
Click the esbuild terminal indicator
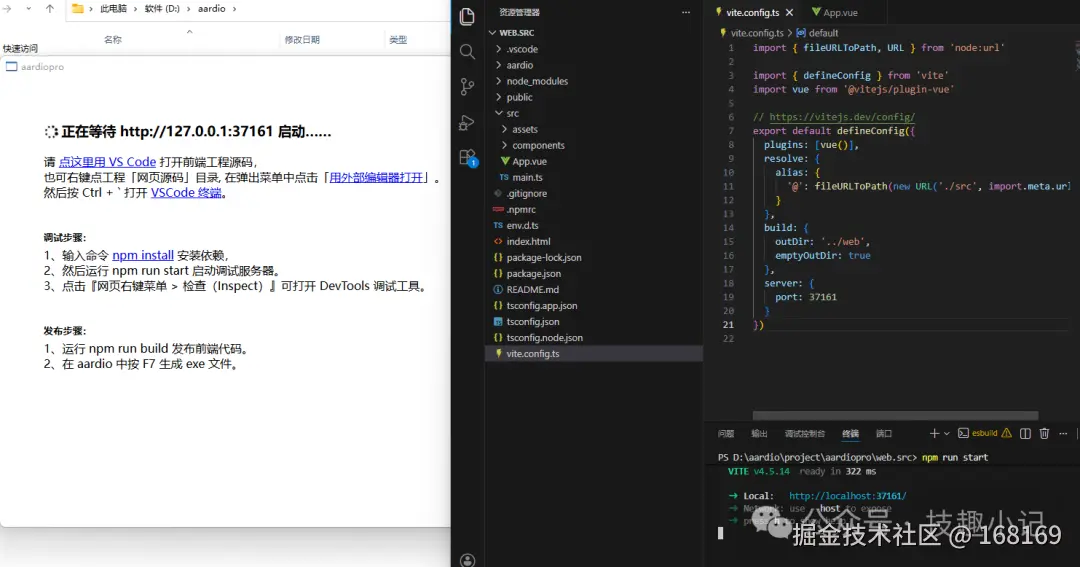(x=977, y=433)
